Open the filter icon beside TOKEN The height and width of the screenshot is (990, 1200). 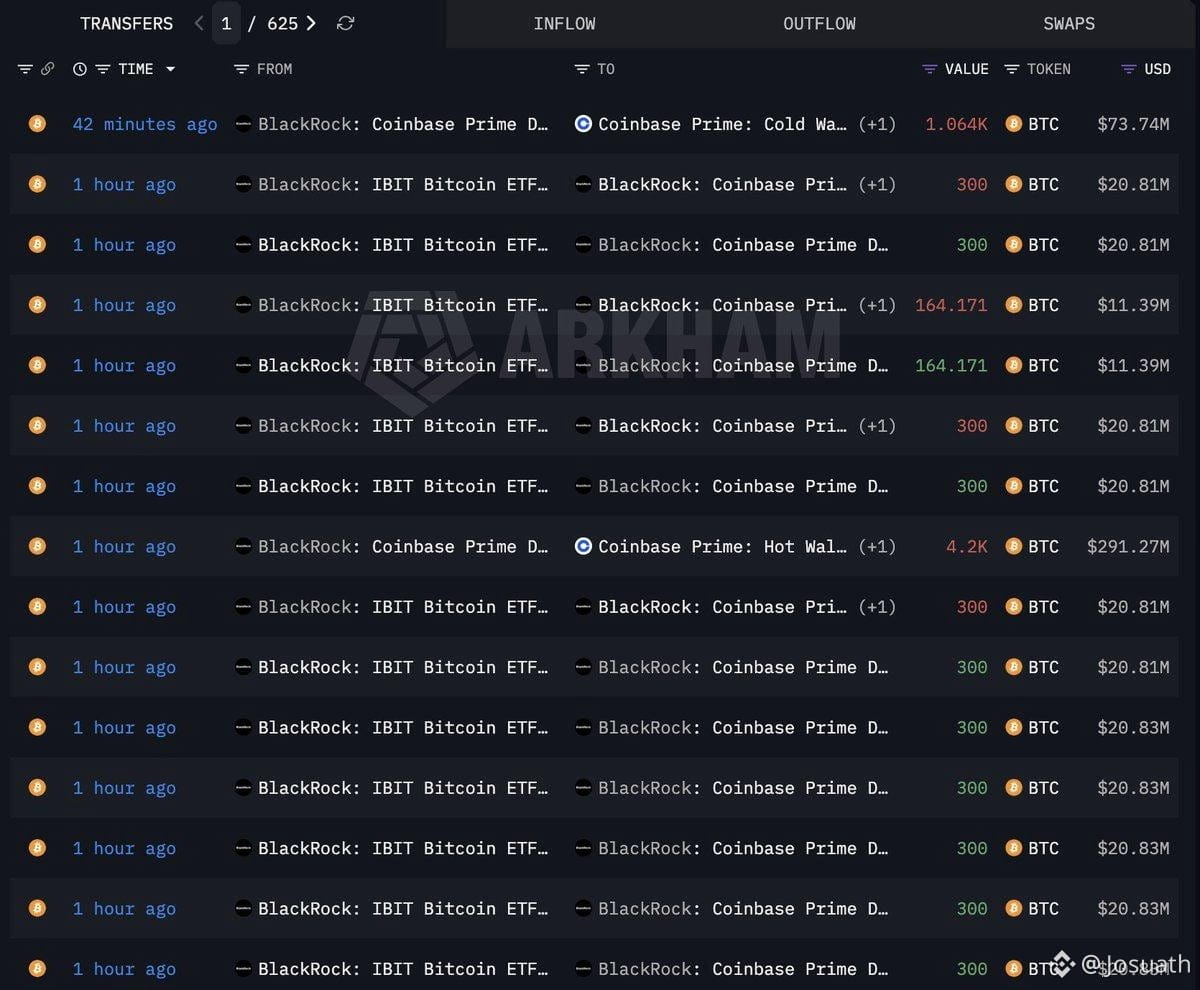point(1011,69)
